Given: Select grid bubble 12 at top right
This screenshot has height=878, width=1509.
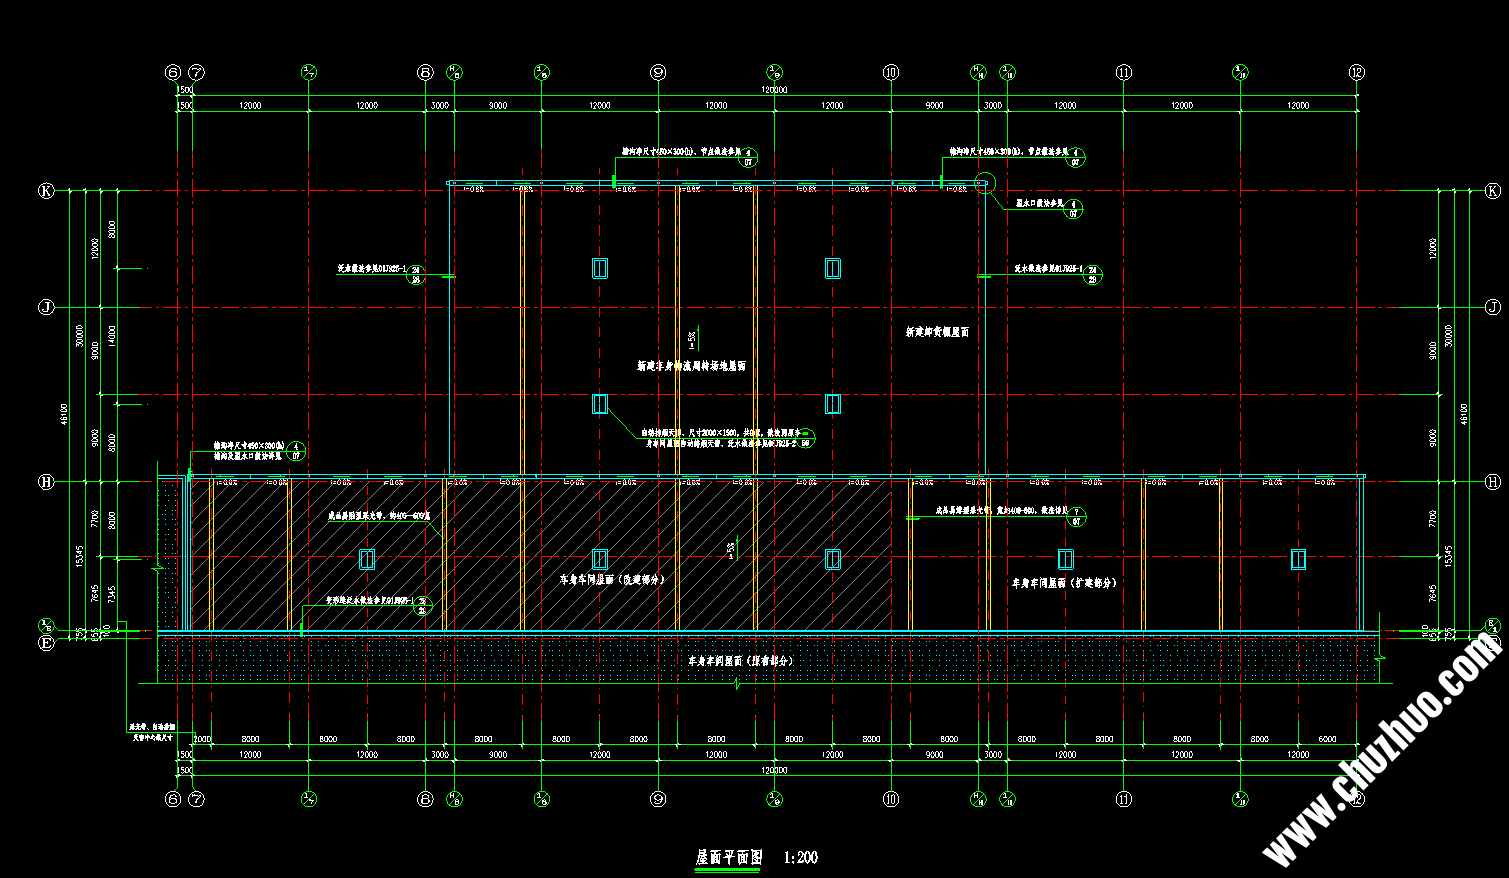Looking at the screenshot, I should pos(1357,71).
